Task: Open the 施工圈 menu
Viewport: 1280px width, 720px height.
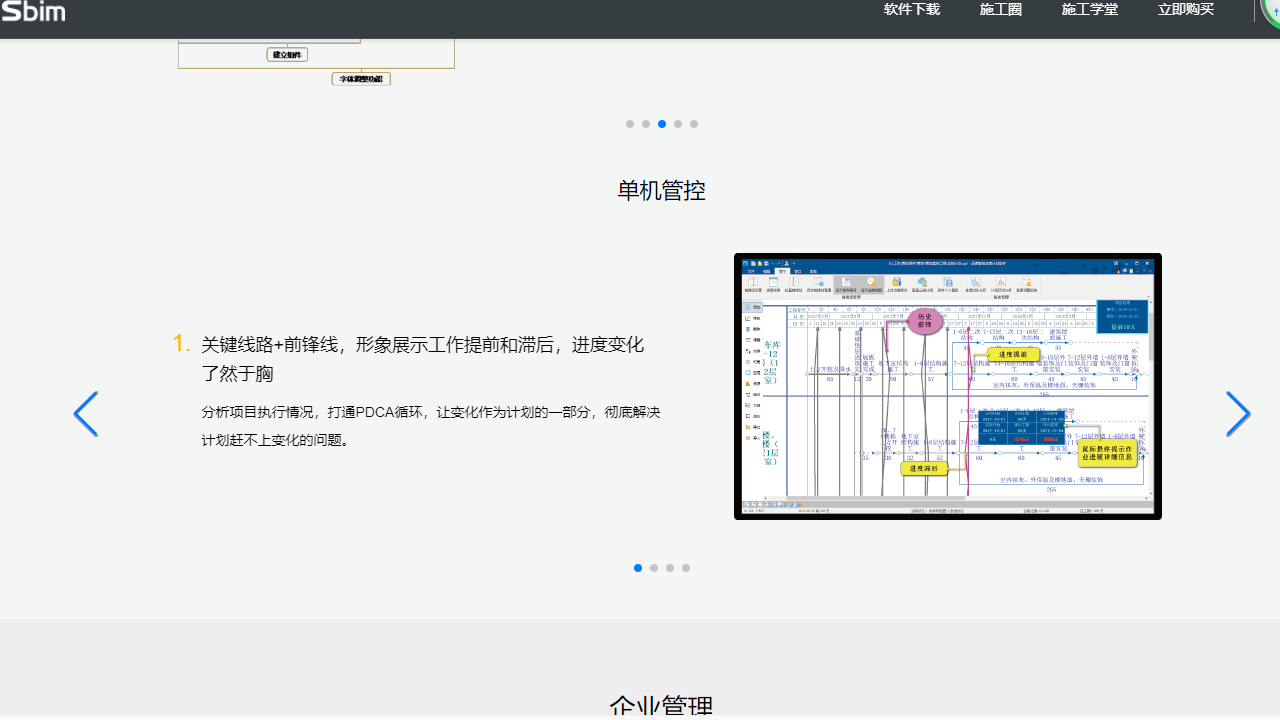Action: [1000, 9]
